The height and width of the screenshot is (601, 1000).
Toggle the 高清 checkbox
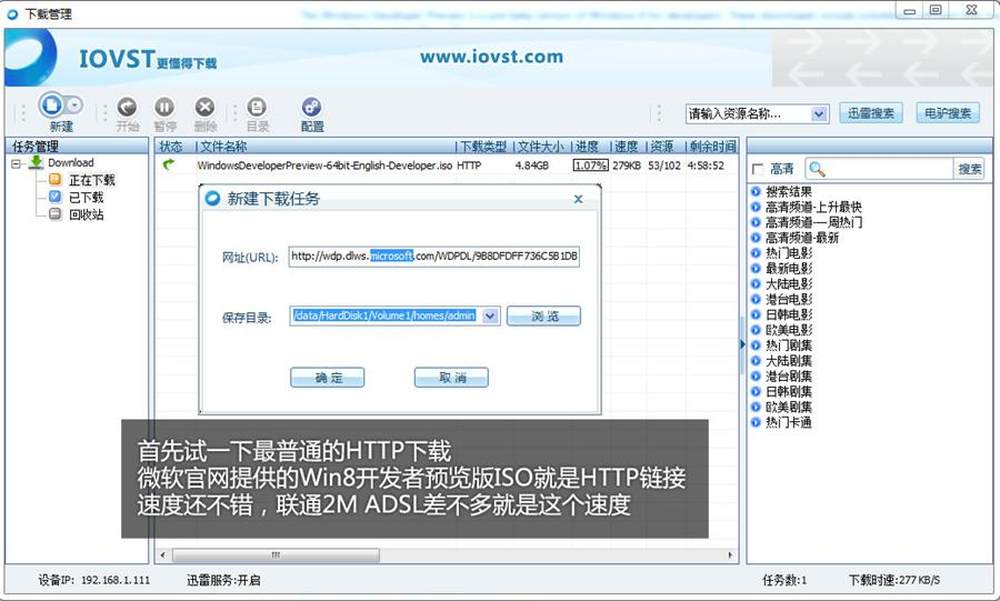pos(758,169)
